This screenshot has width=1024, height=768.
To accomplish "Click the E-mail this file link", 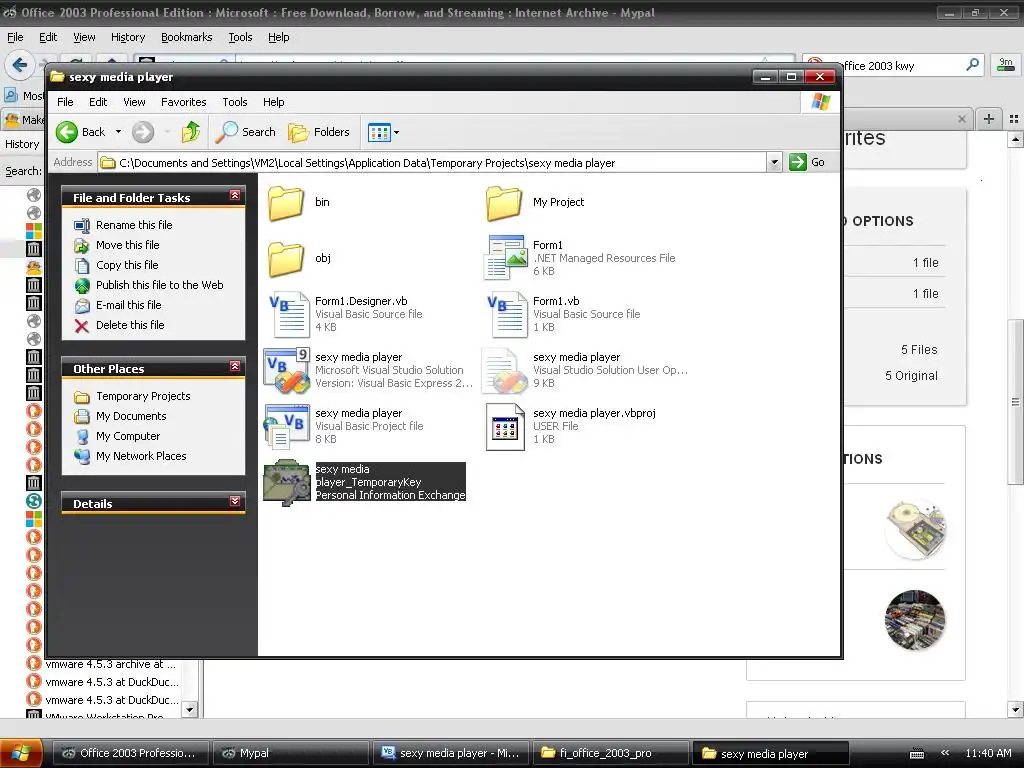I will [129, 306].
